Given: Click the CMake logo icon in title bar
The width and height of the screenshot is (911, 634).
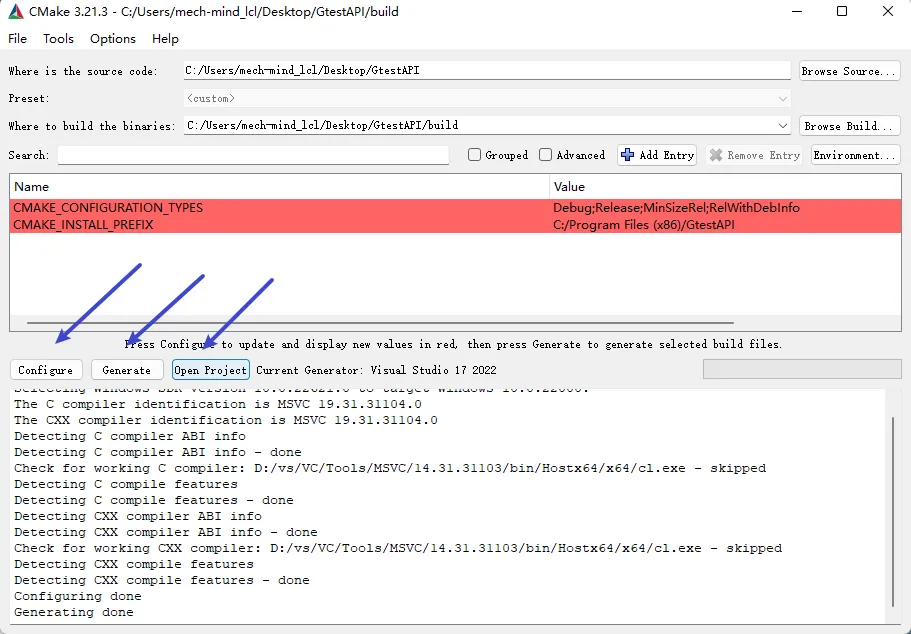Looking at the screenshot, I should tap(15, 12).
